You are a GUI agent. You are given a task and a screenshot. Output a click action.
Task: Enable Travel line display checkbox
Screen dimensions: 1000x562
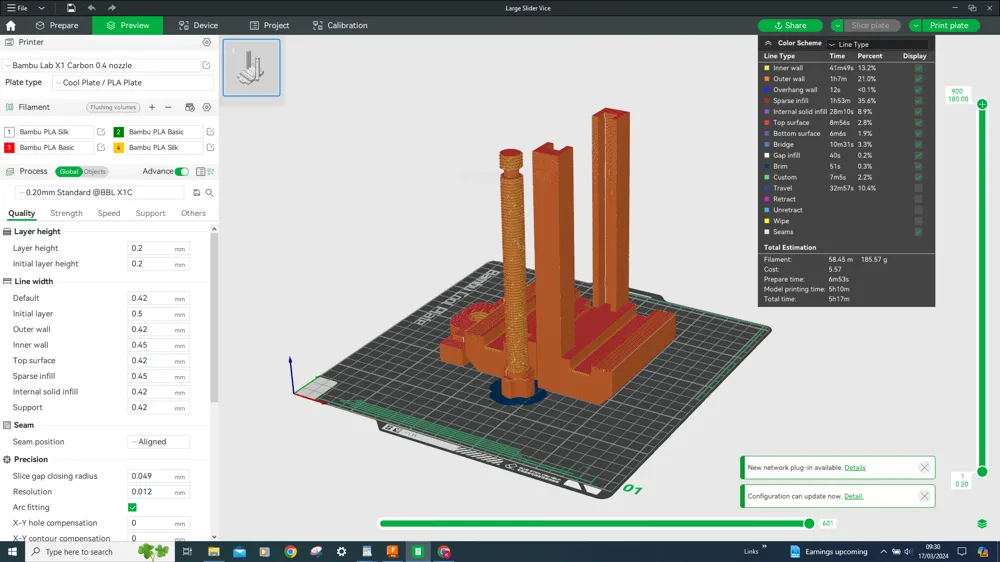point(918,188)
